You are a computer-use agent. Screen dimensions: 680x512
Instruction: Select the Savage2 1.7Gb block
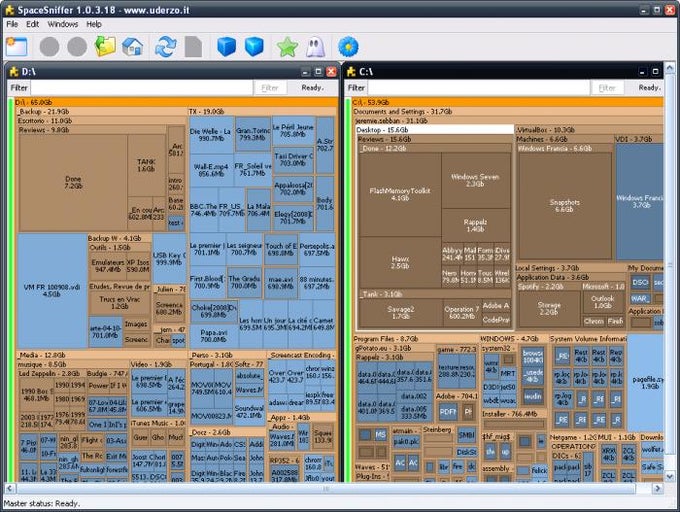tap(401, 313)
